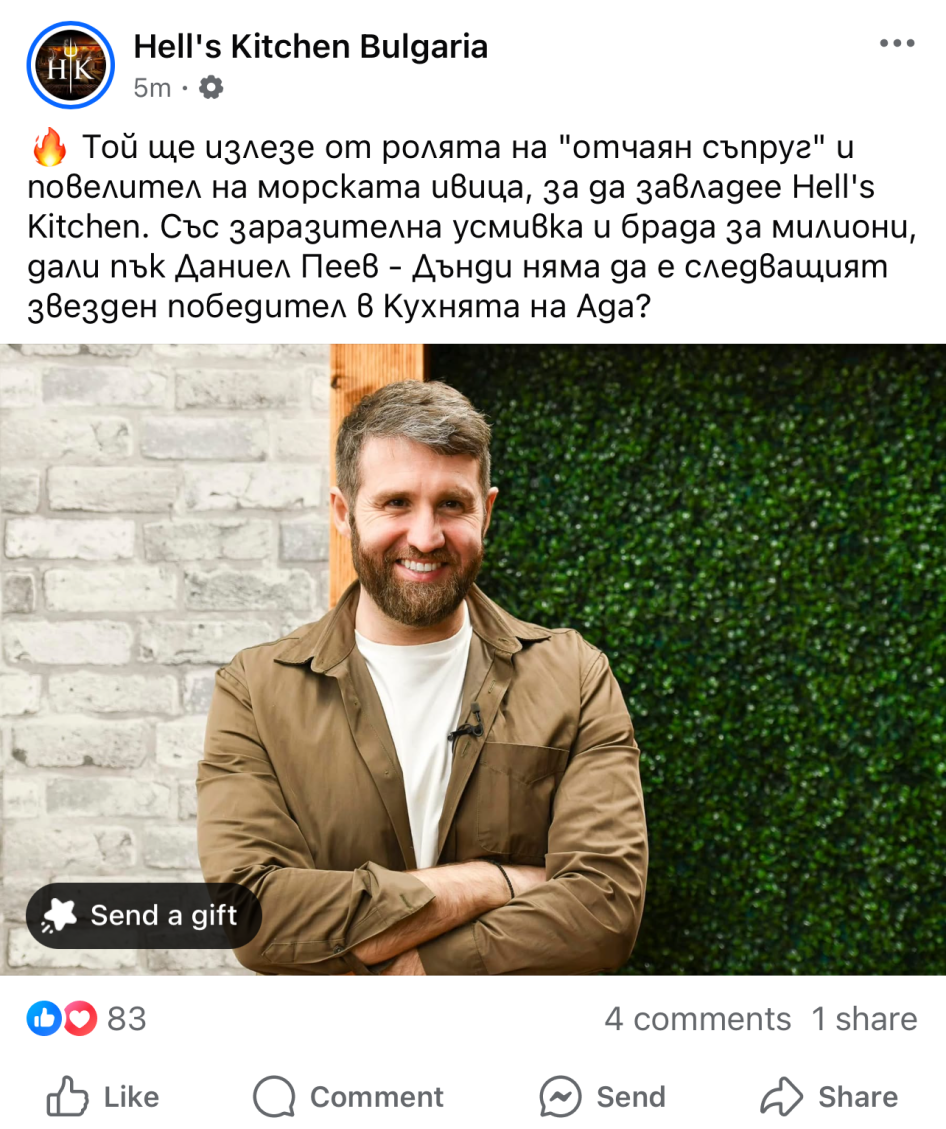Toggle Like with the thumbs-up icon
This screenshot has height=1129, width=946.
[67, 1096]
